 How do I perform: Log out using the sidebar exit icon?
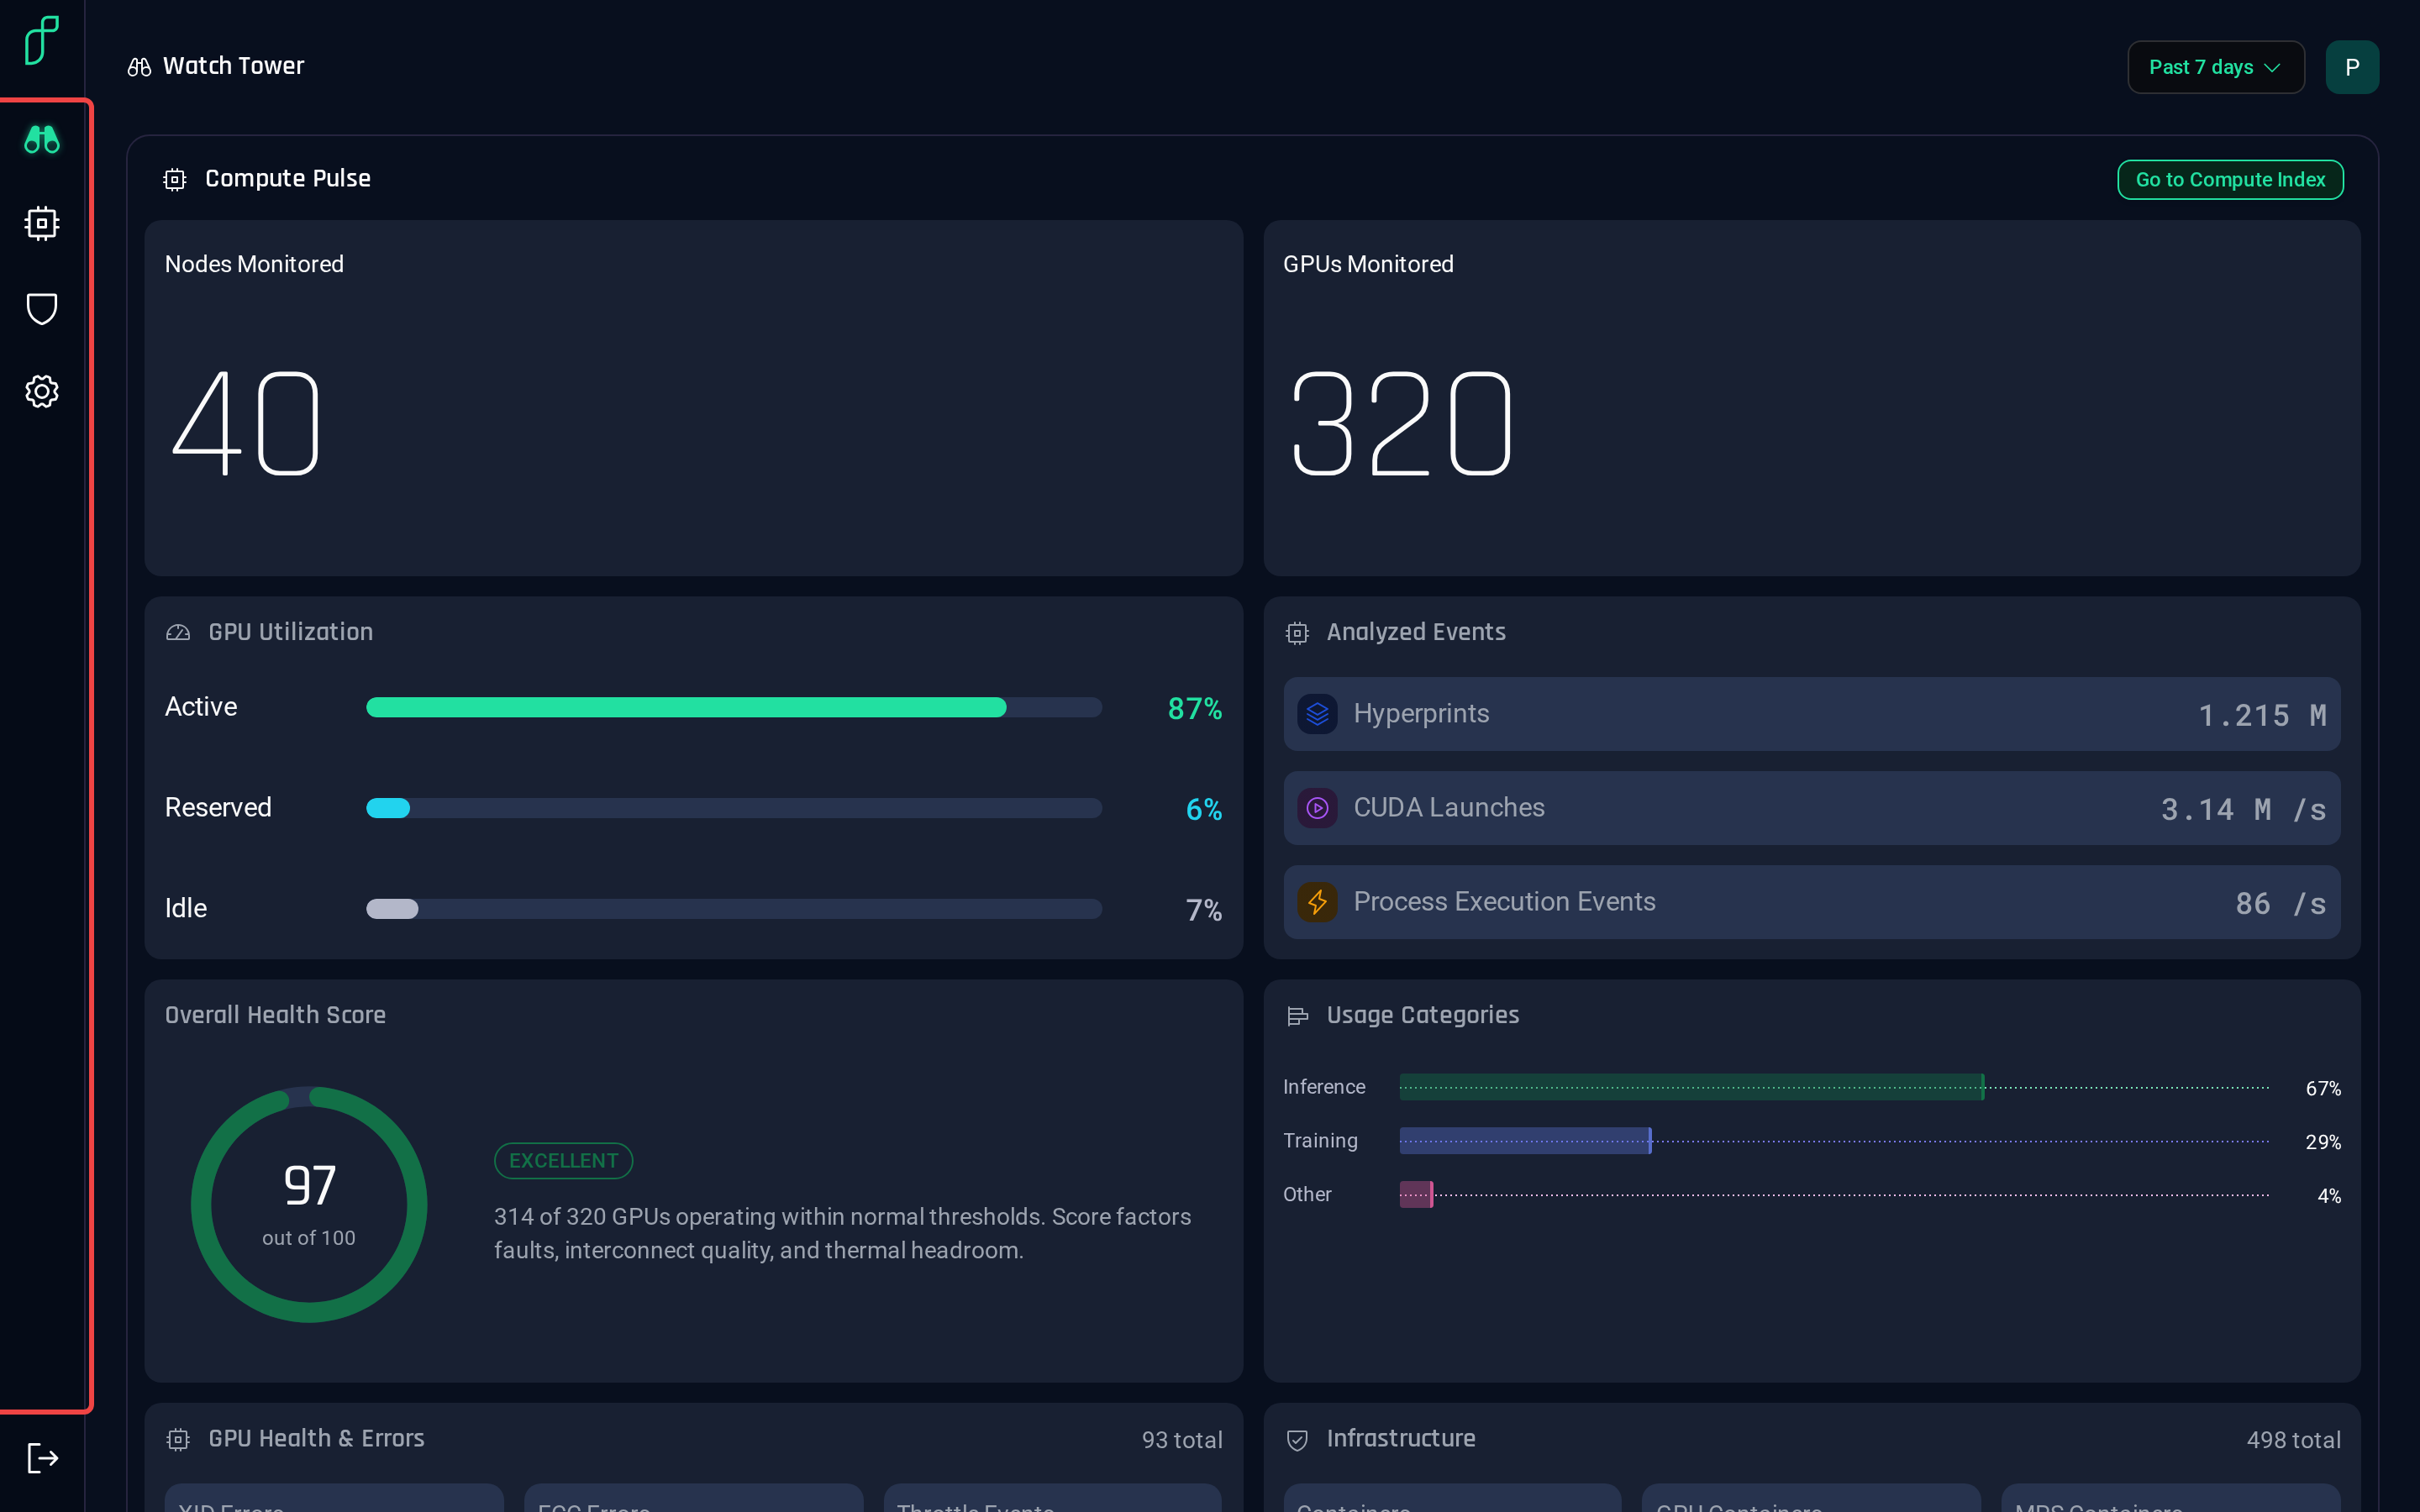(x=42, y=1457)
